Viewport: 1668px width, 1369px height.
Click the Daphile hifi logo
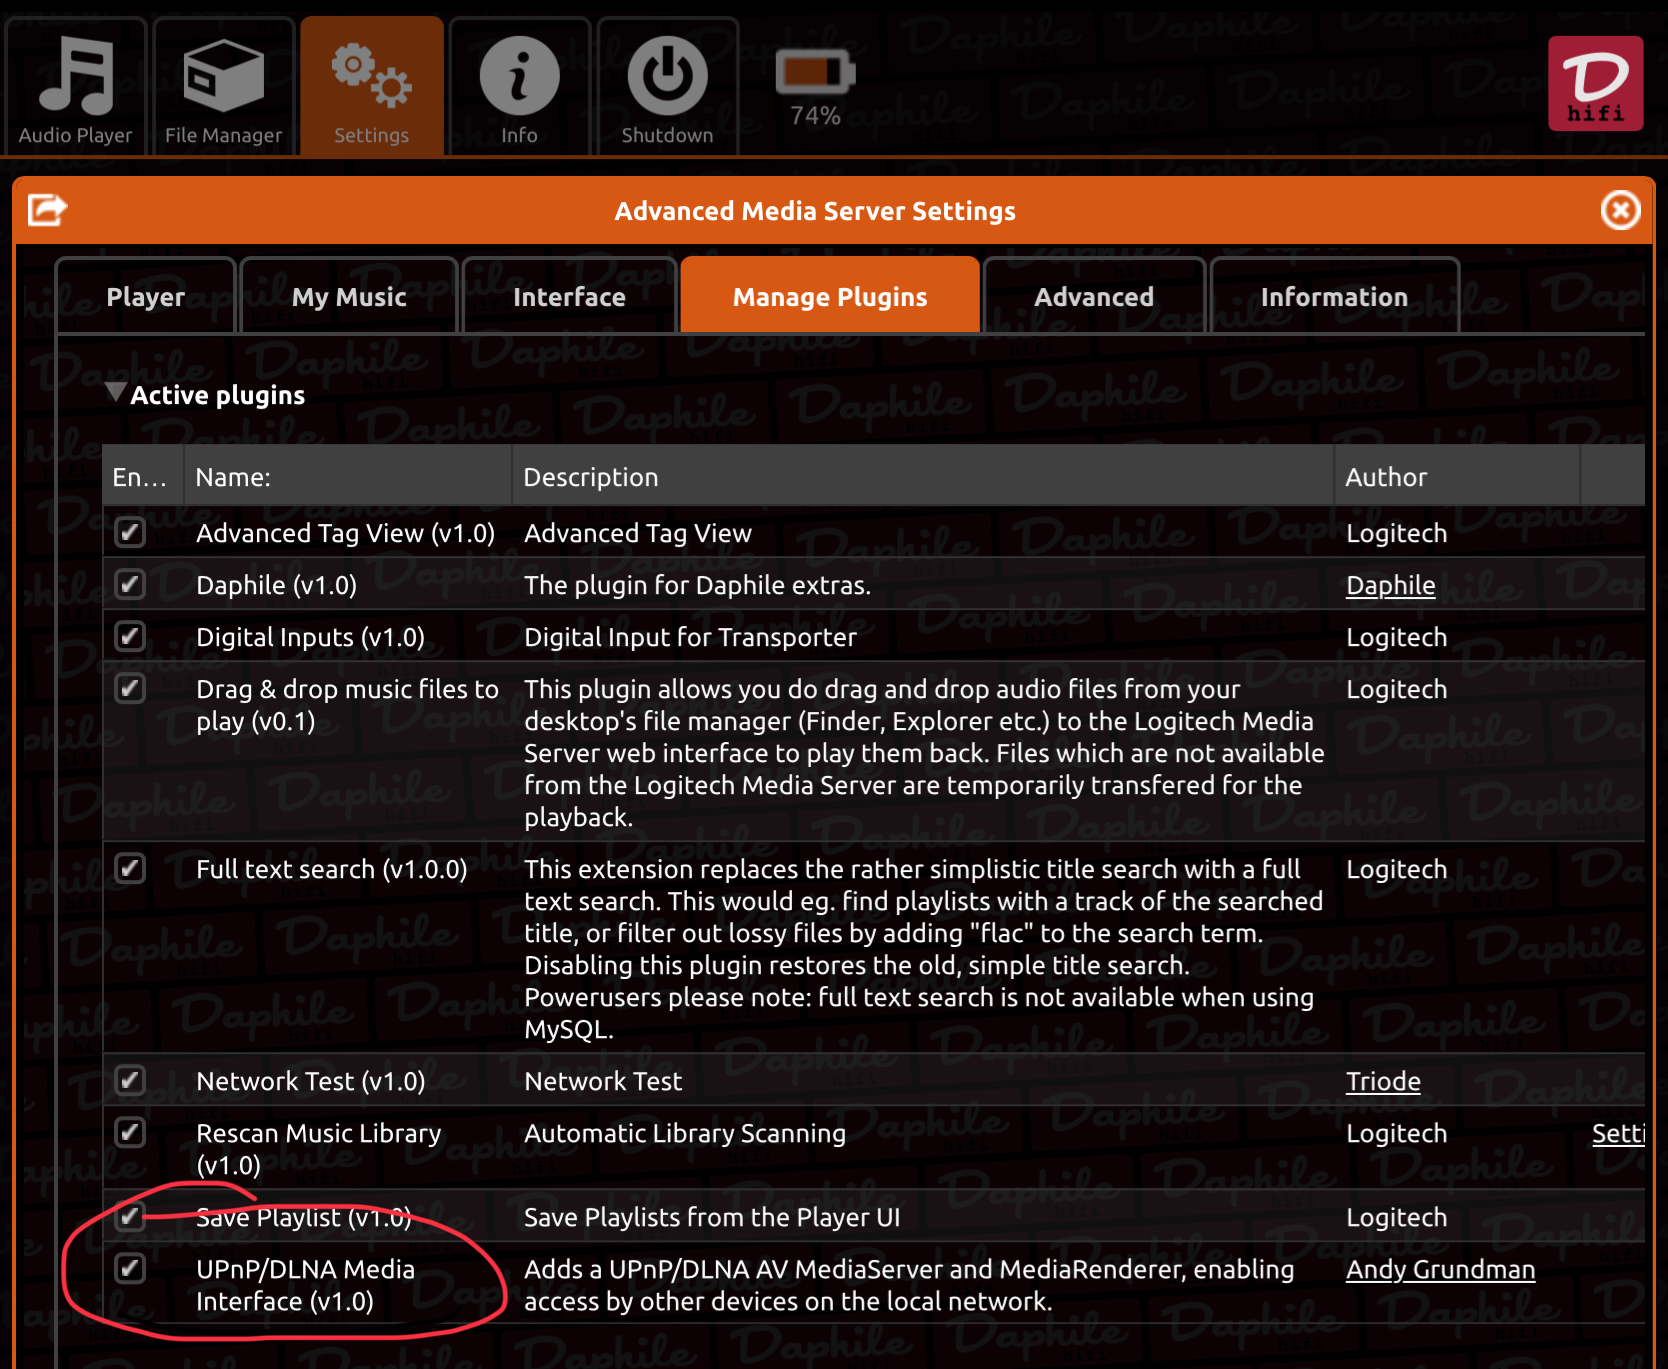[1596, 84]
